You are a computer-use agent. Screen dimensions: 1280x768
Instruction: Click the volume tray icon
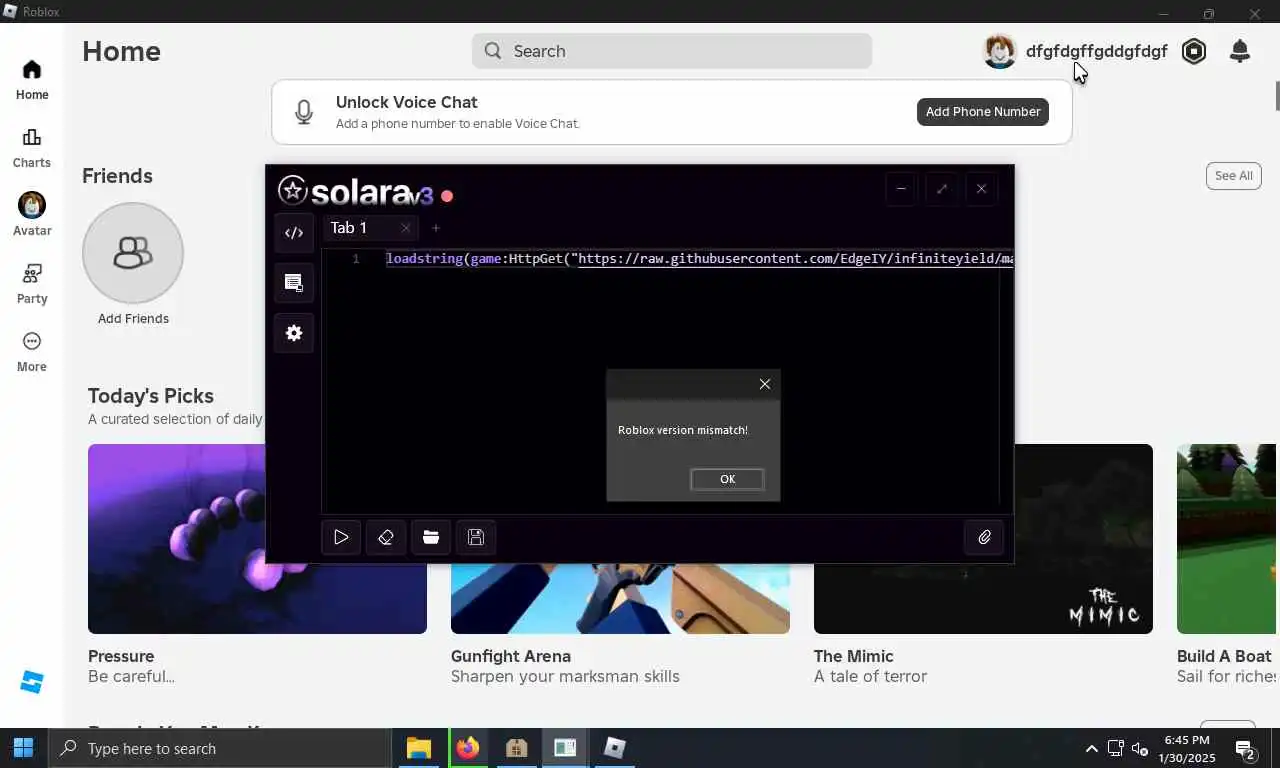[x=1140, y=748]
